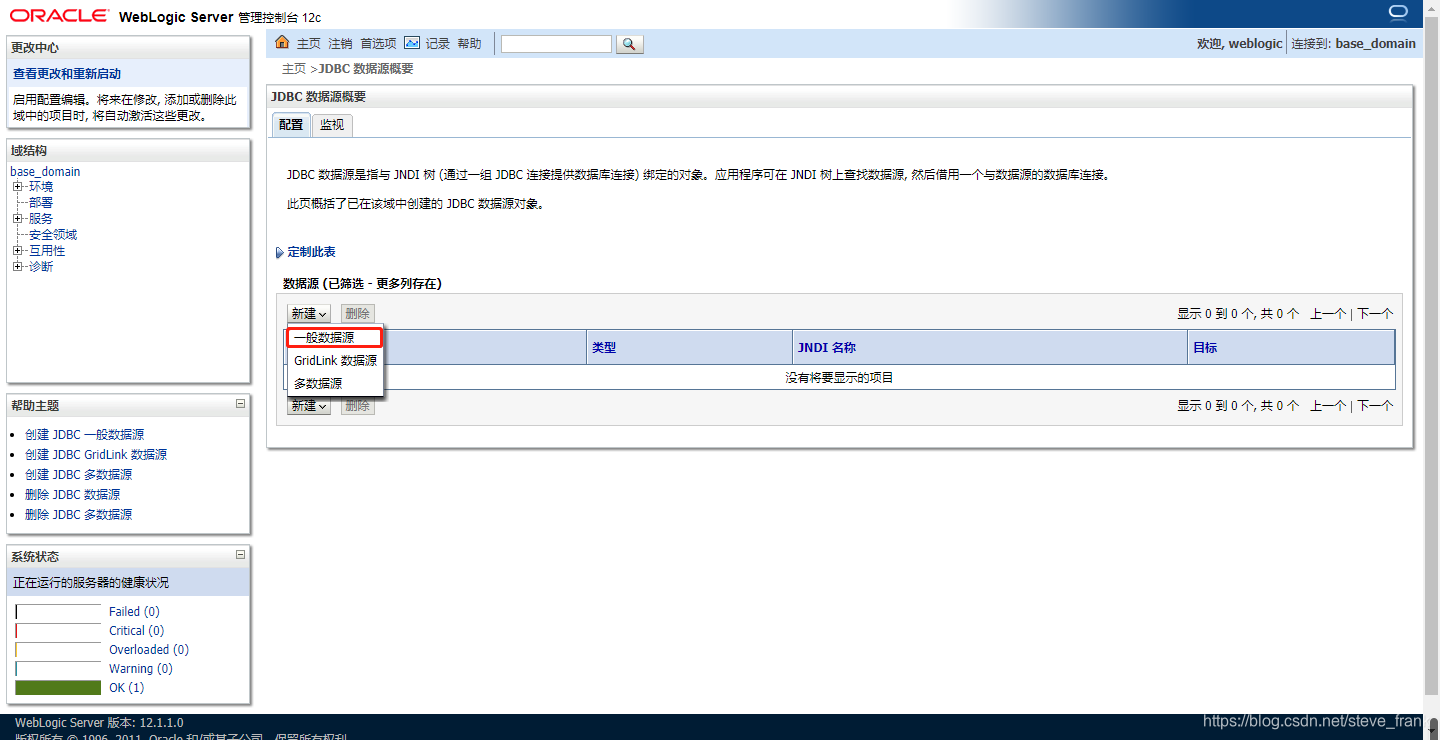Open 部署 in the domain tree
Viewport: 1440px width, 740px height.
pyautogui.click(x=41, y=203)
